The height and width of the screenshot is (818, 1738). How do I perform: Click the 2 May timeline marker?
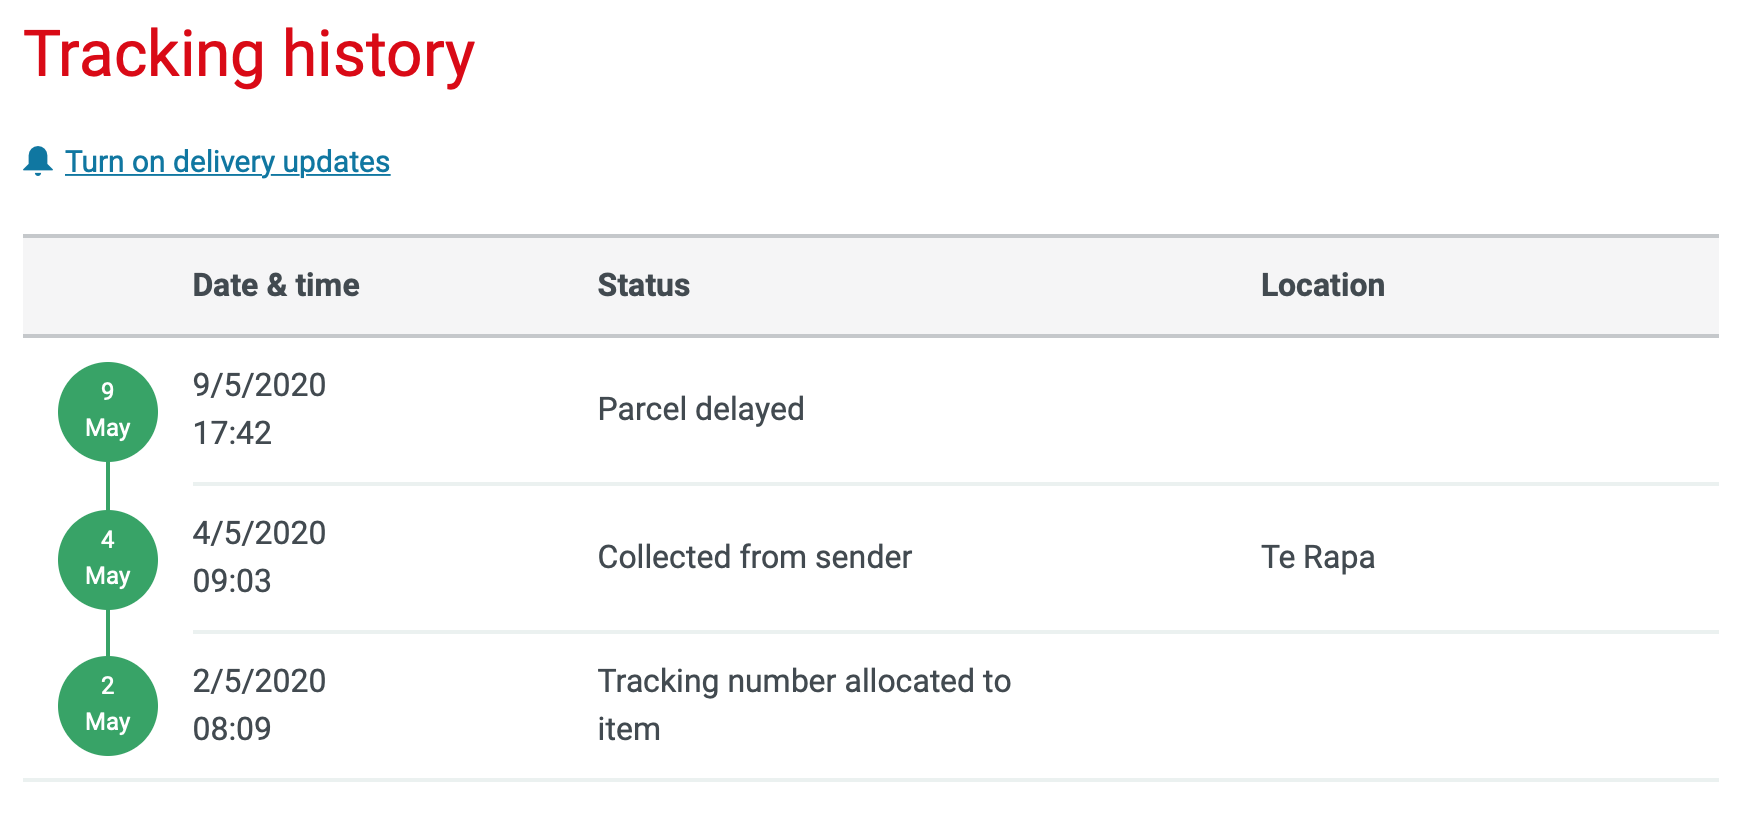[x=108, y=705]
